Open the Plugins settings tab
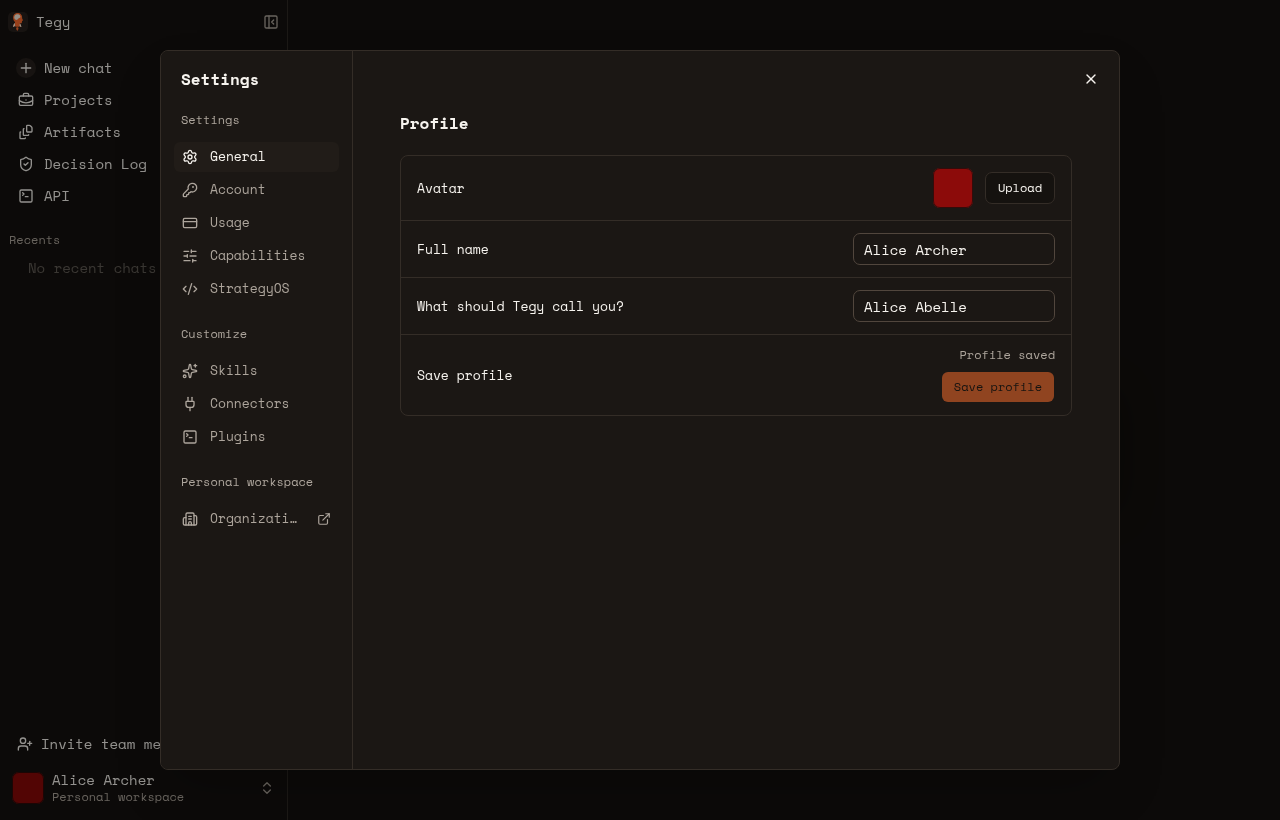The width and height of the screenshot is (1280, 820). coord(257,437)
